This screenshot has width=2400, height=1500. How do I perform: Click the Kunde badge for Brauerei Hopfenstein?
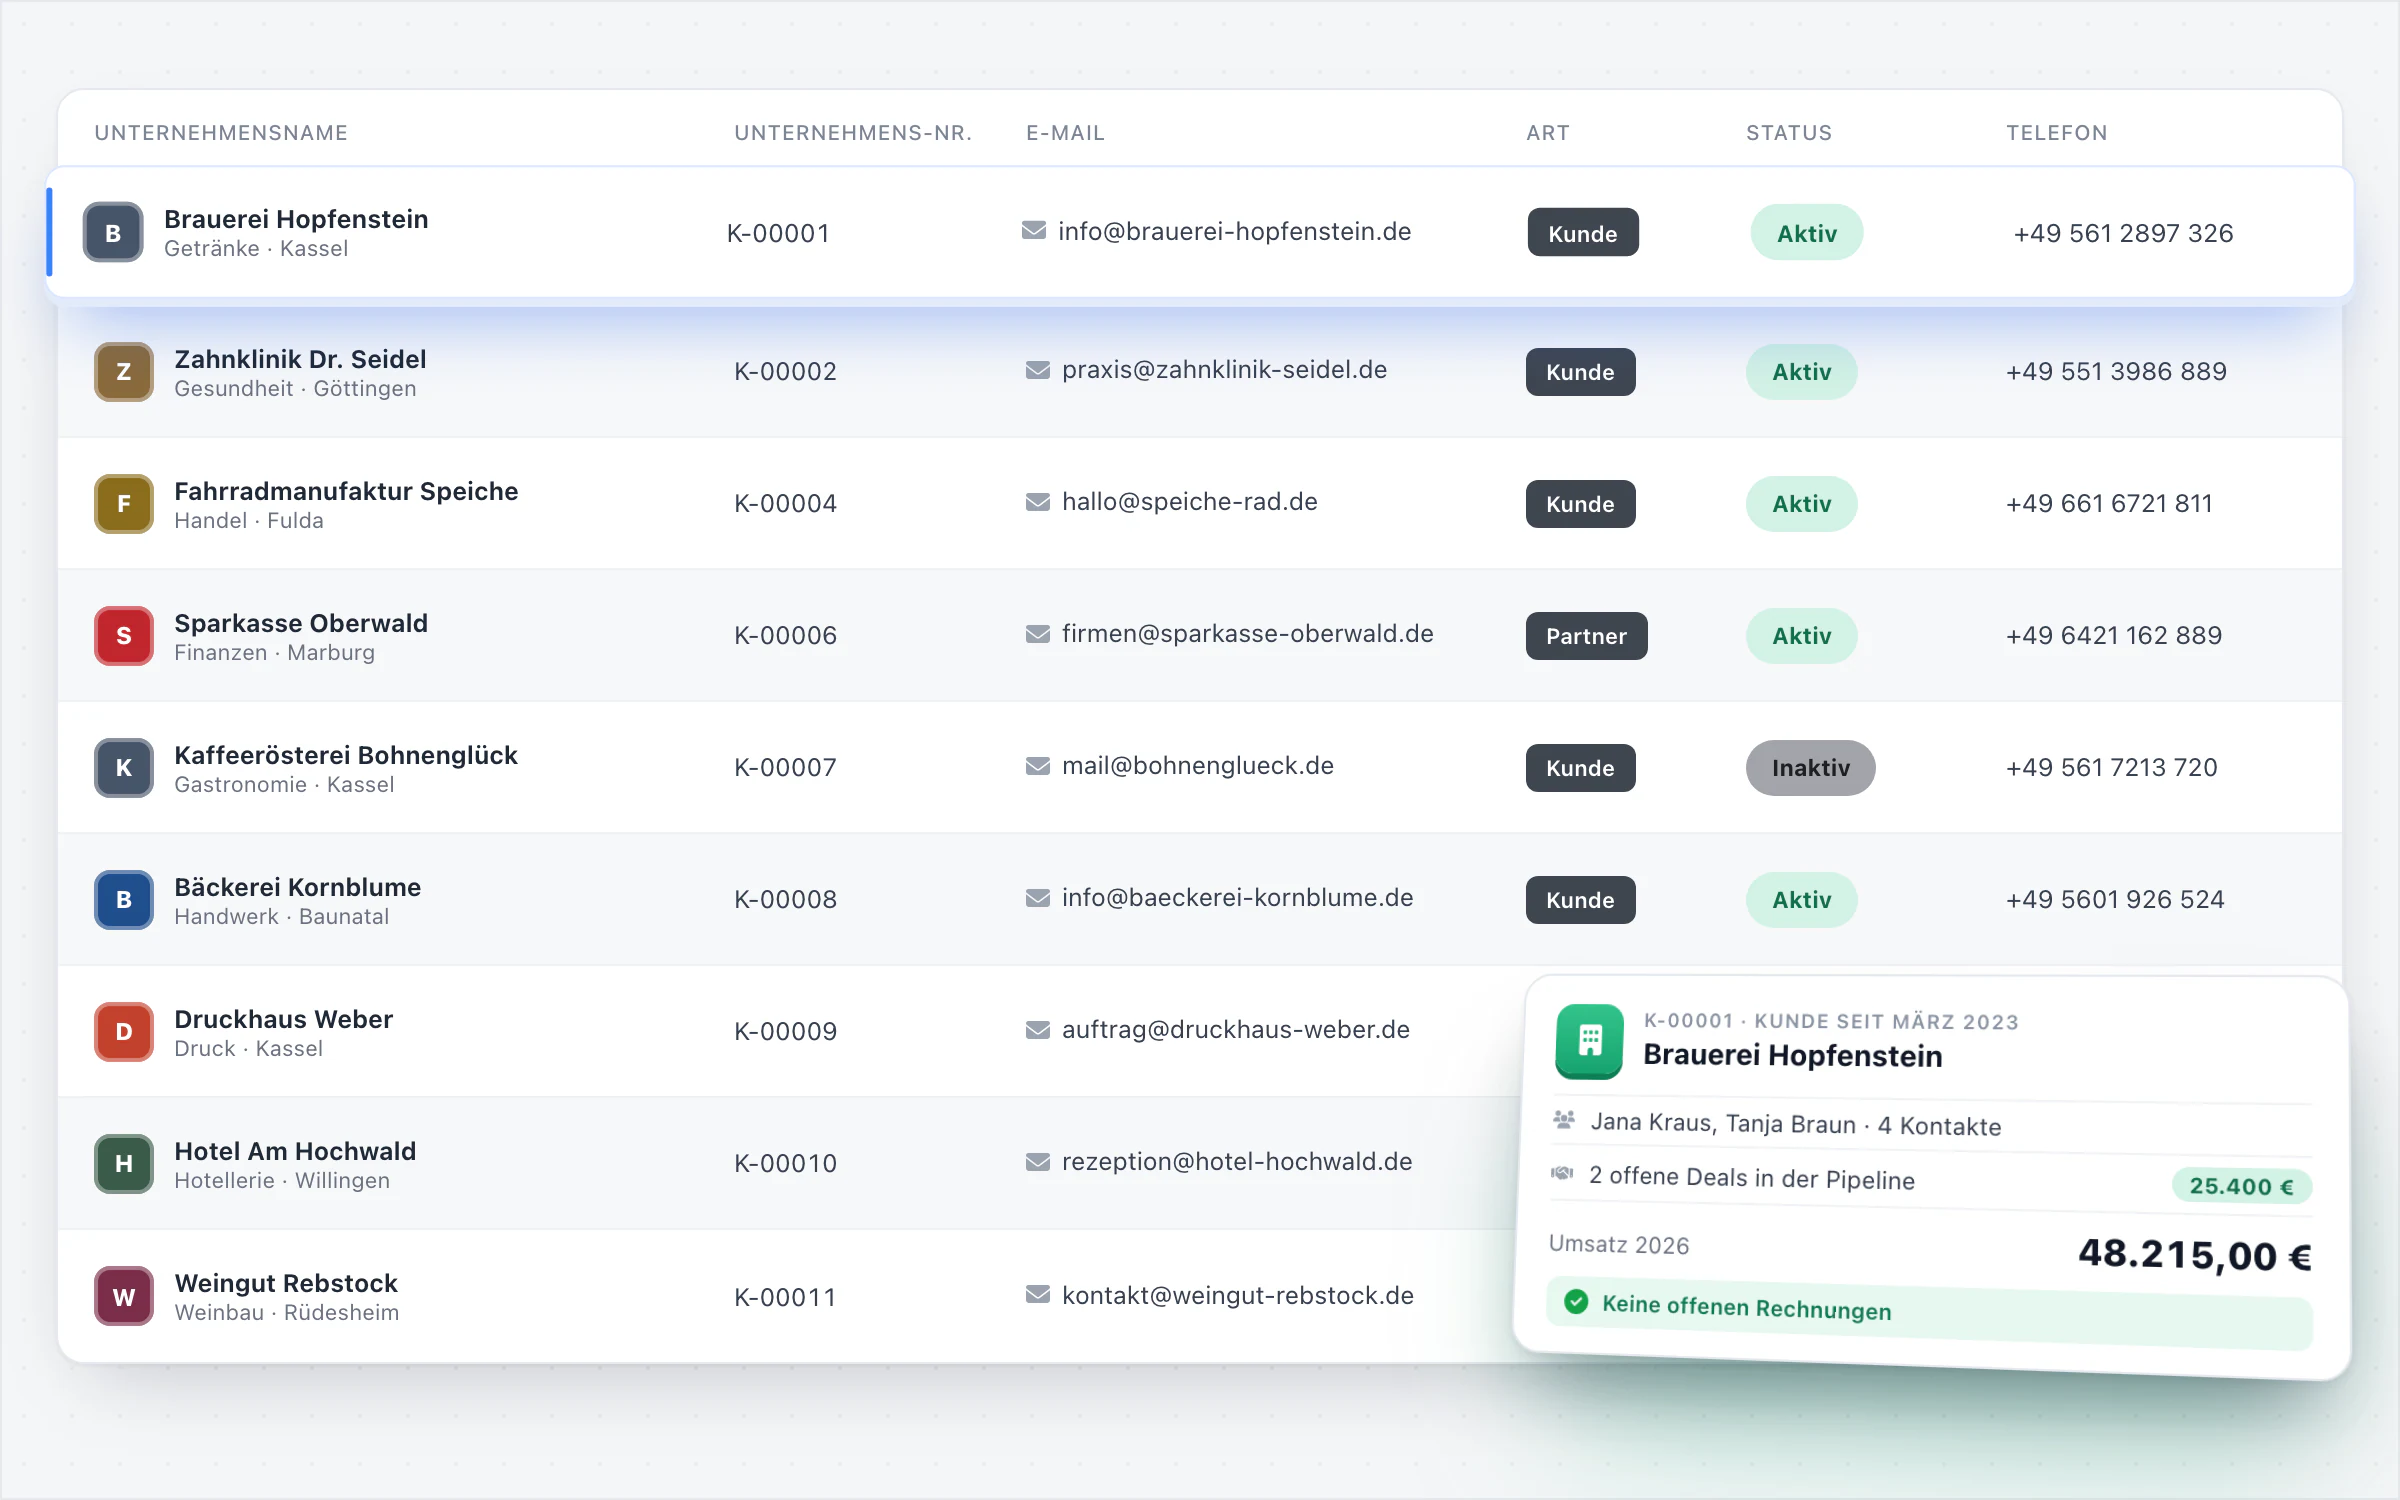1583,233
